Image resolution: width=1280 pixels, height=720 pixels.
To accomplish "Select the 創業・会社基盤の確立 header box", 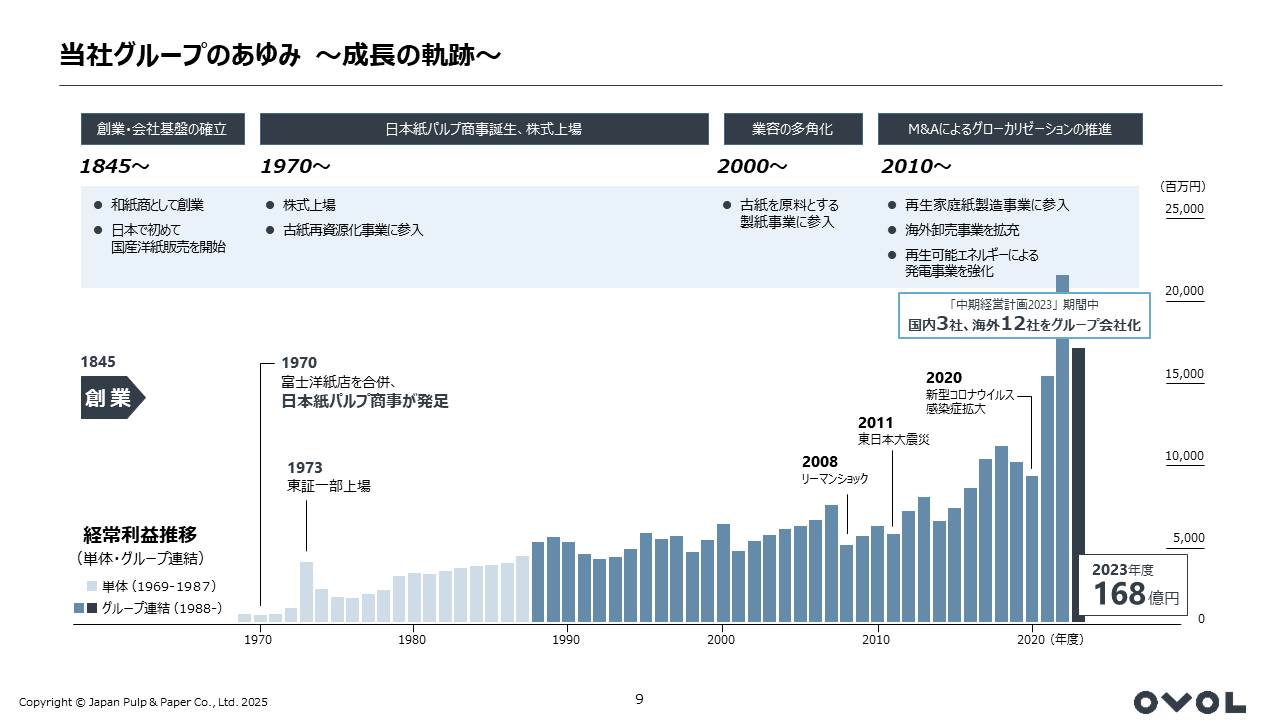I will pyautogui.click(x=163, y=129).
